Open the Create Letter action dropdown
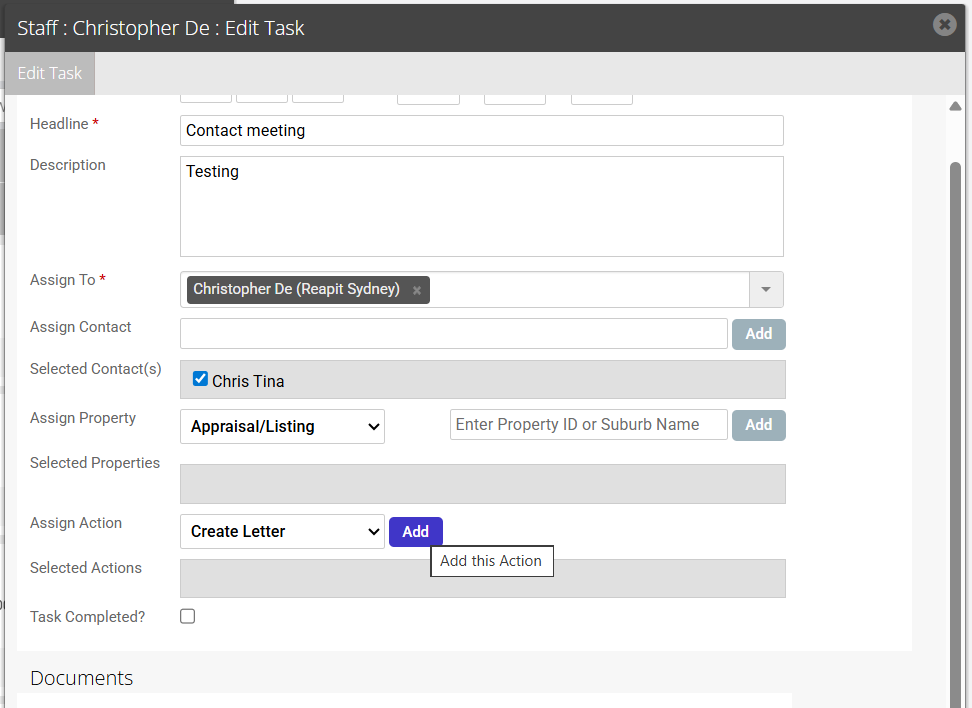The height and width of the screenshot is (708, 972). [x=282, y=531]
